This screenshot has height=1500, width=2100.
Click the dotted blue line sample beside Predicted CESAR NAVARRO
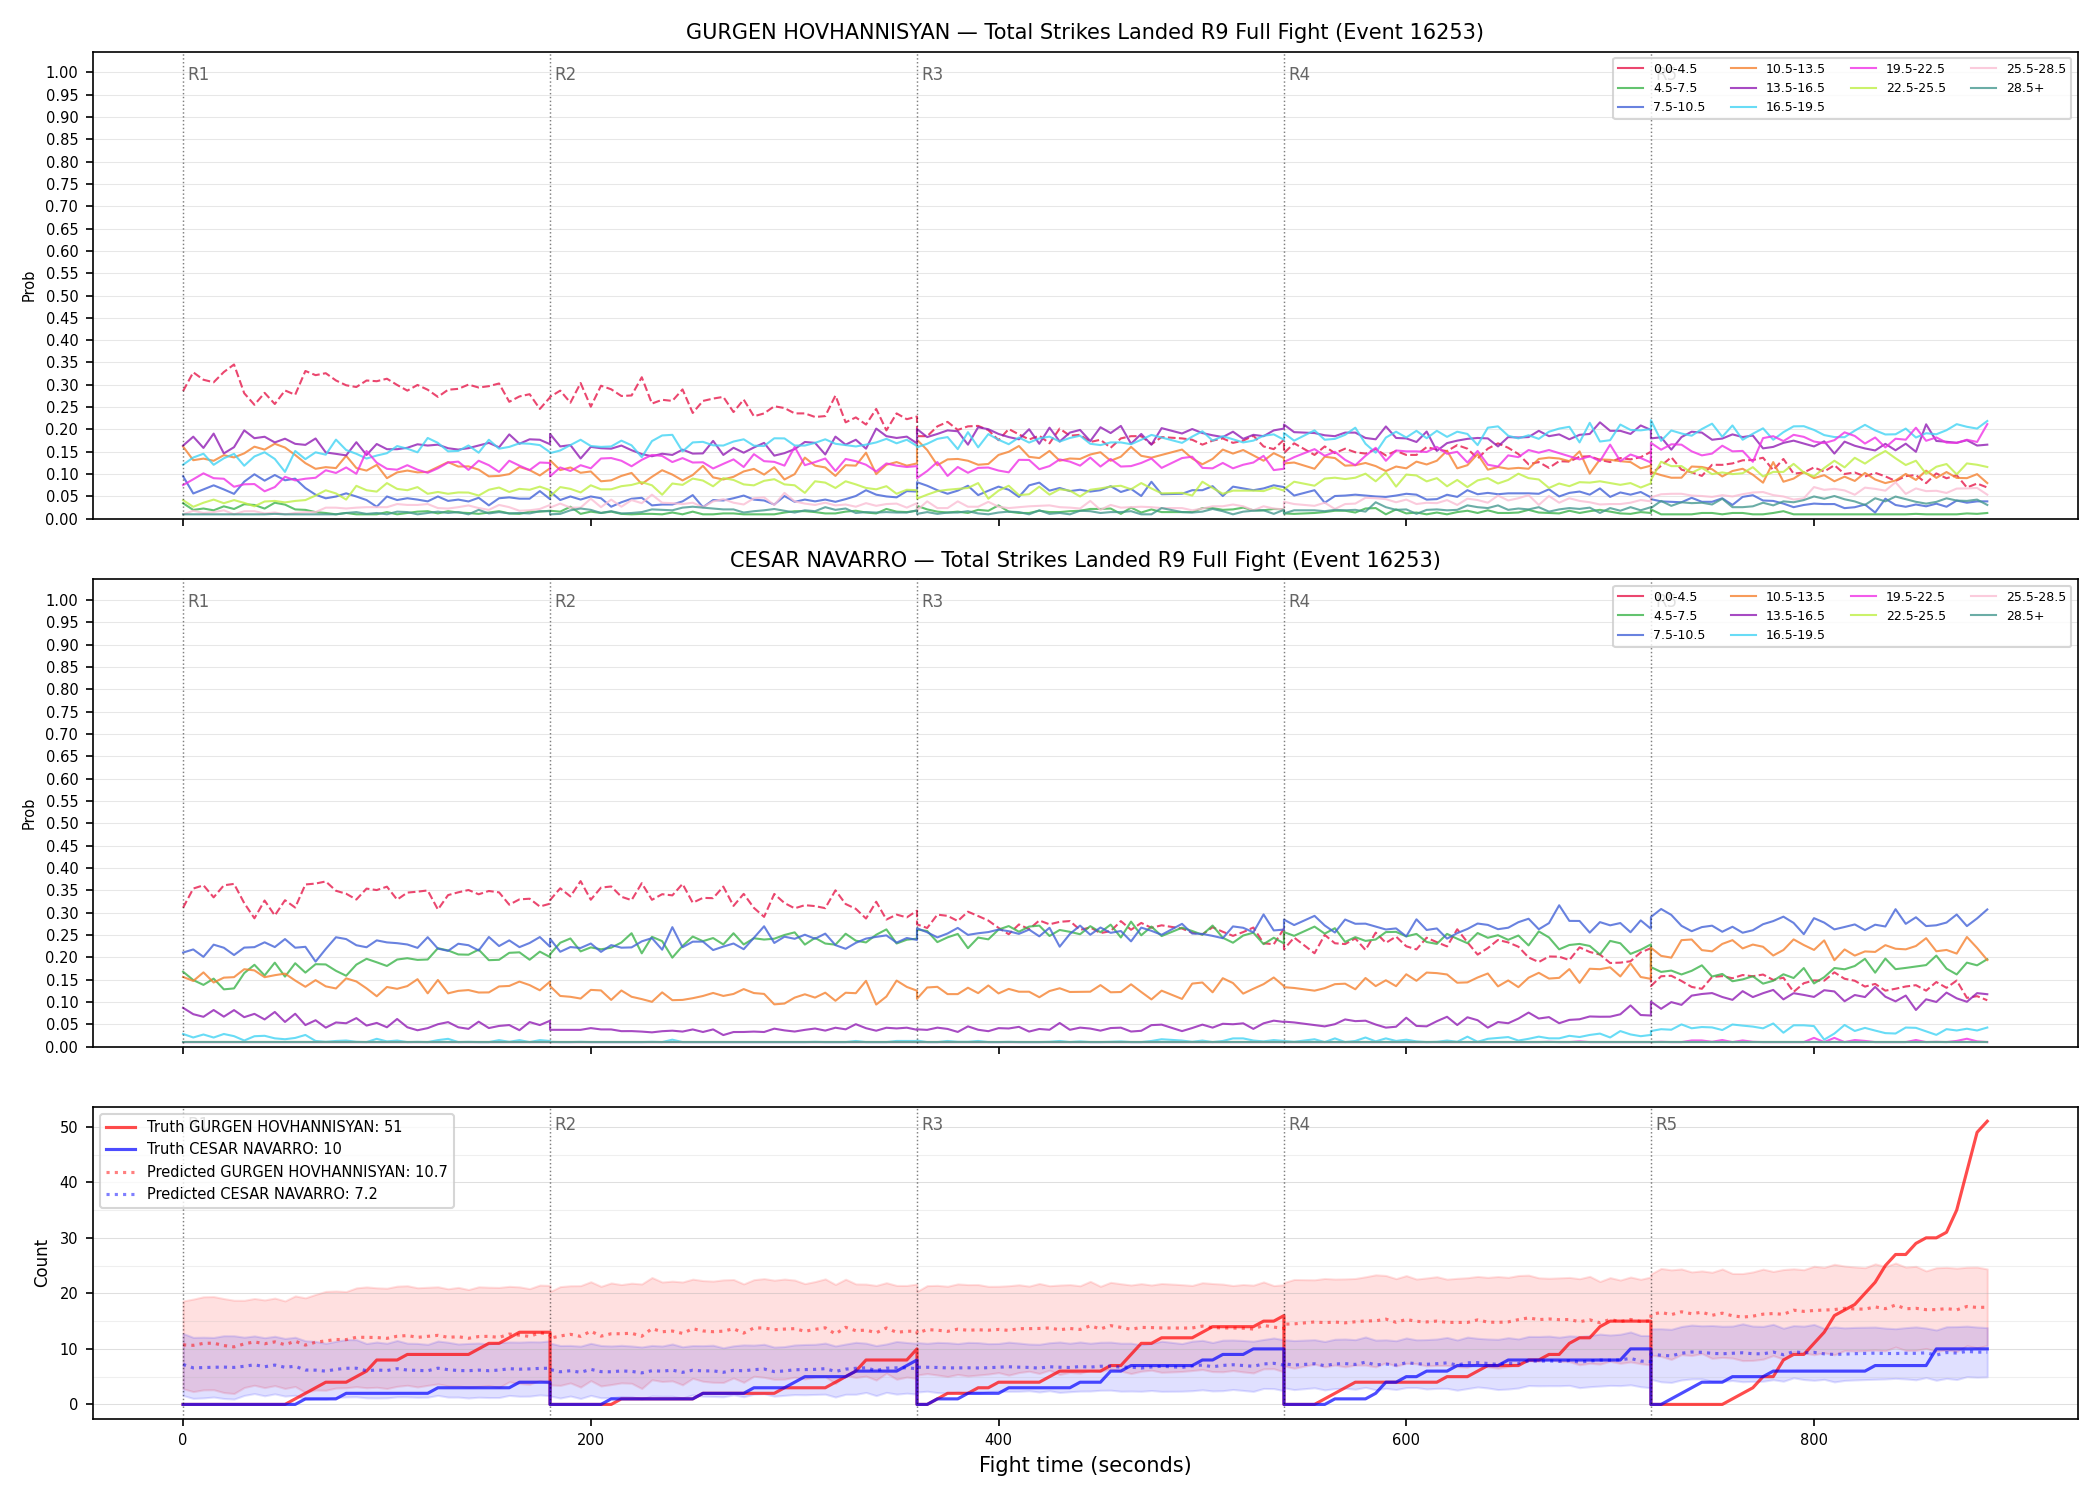point(120,1194)
